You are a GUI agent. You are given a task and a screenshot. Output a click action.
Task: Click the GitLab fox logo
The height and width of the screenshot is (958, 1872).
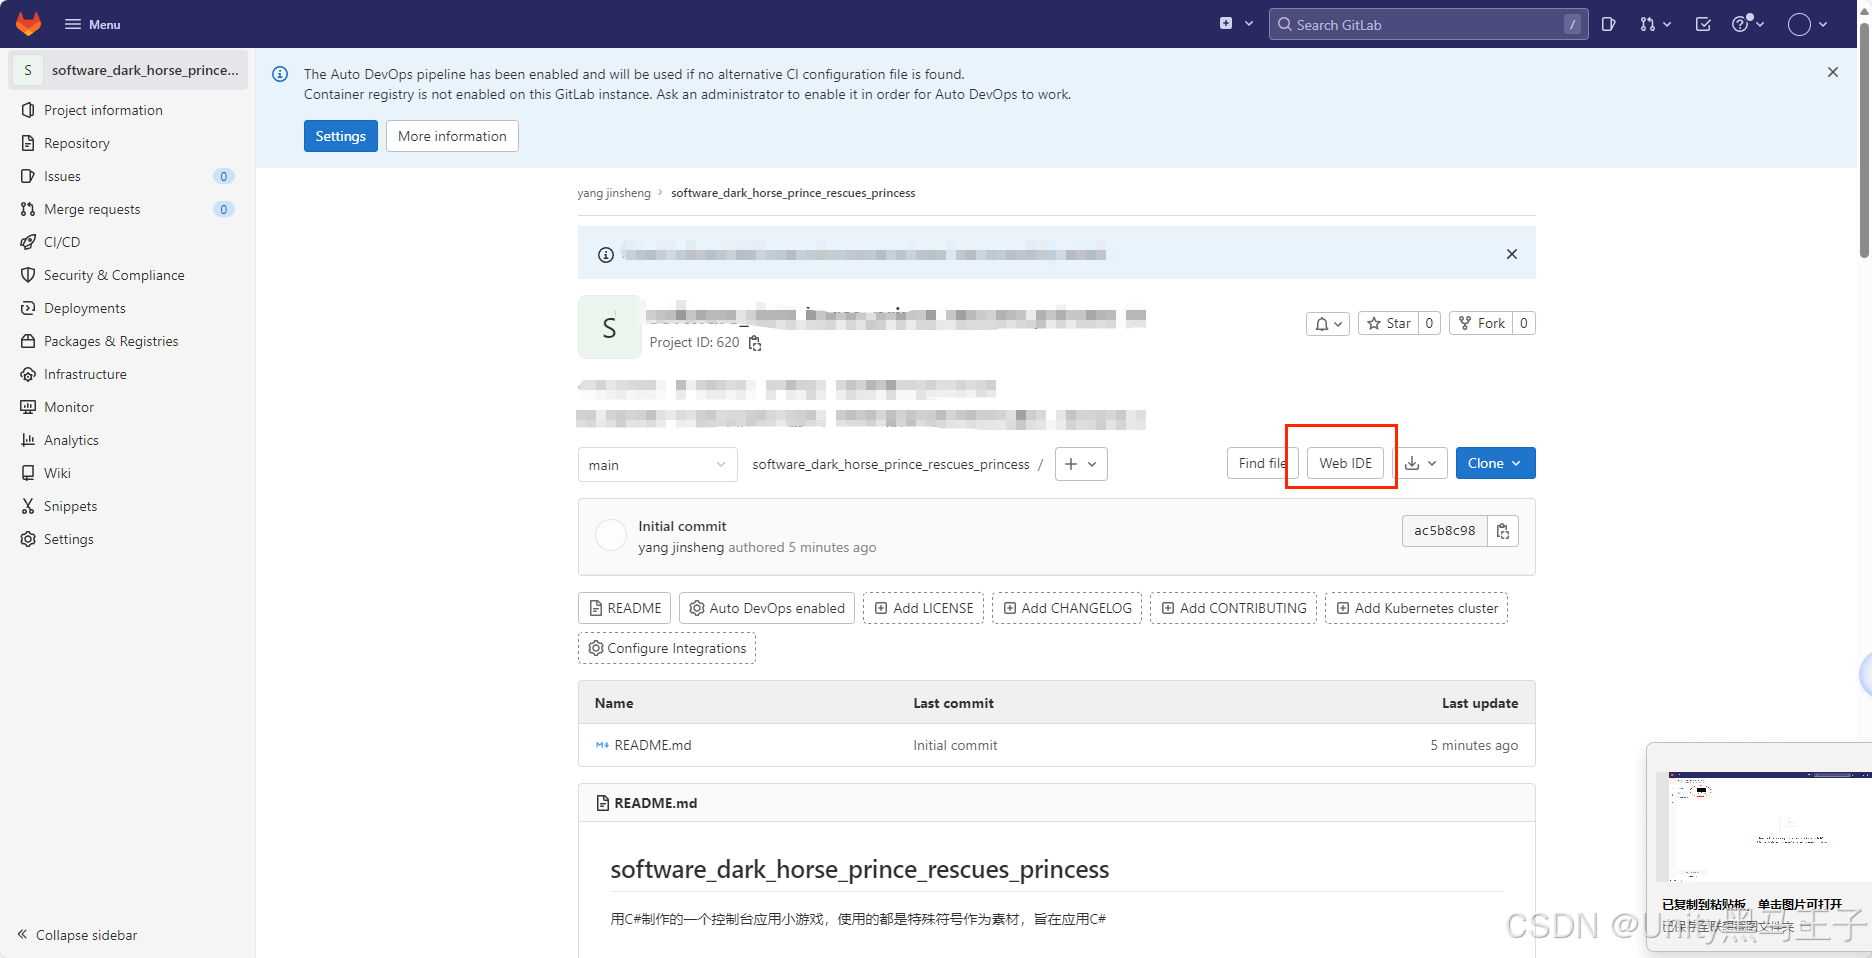(x=29, y=24)
